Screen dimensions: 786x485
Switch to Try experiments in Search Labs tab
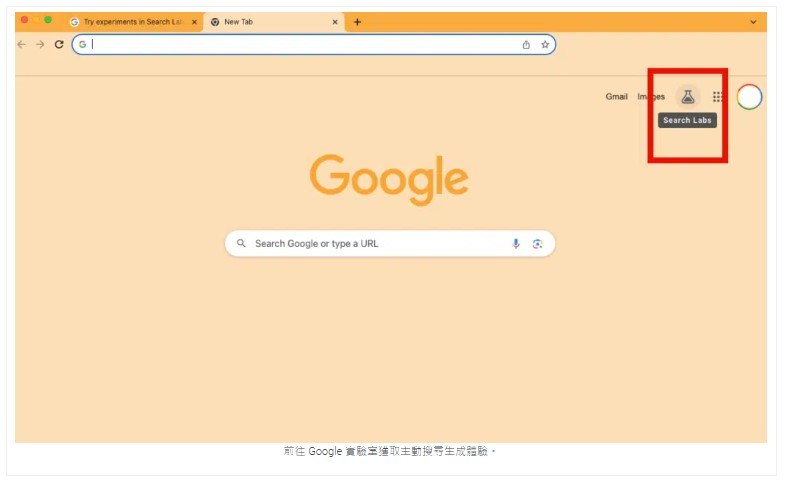pos(133,22)
